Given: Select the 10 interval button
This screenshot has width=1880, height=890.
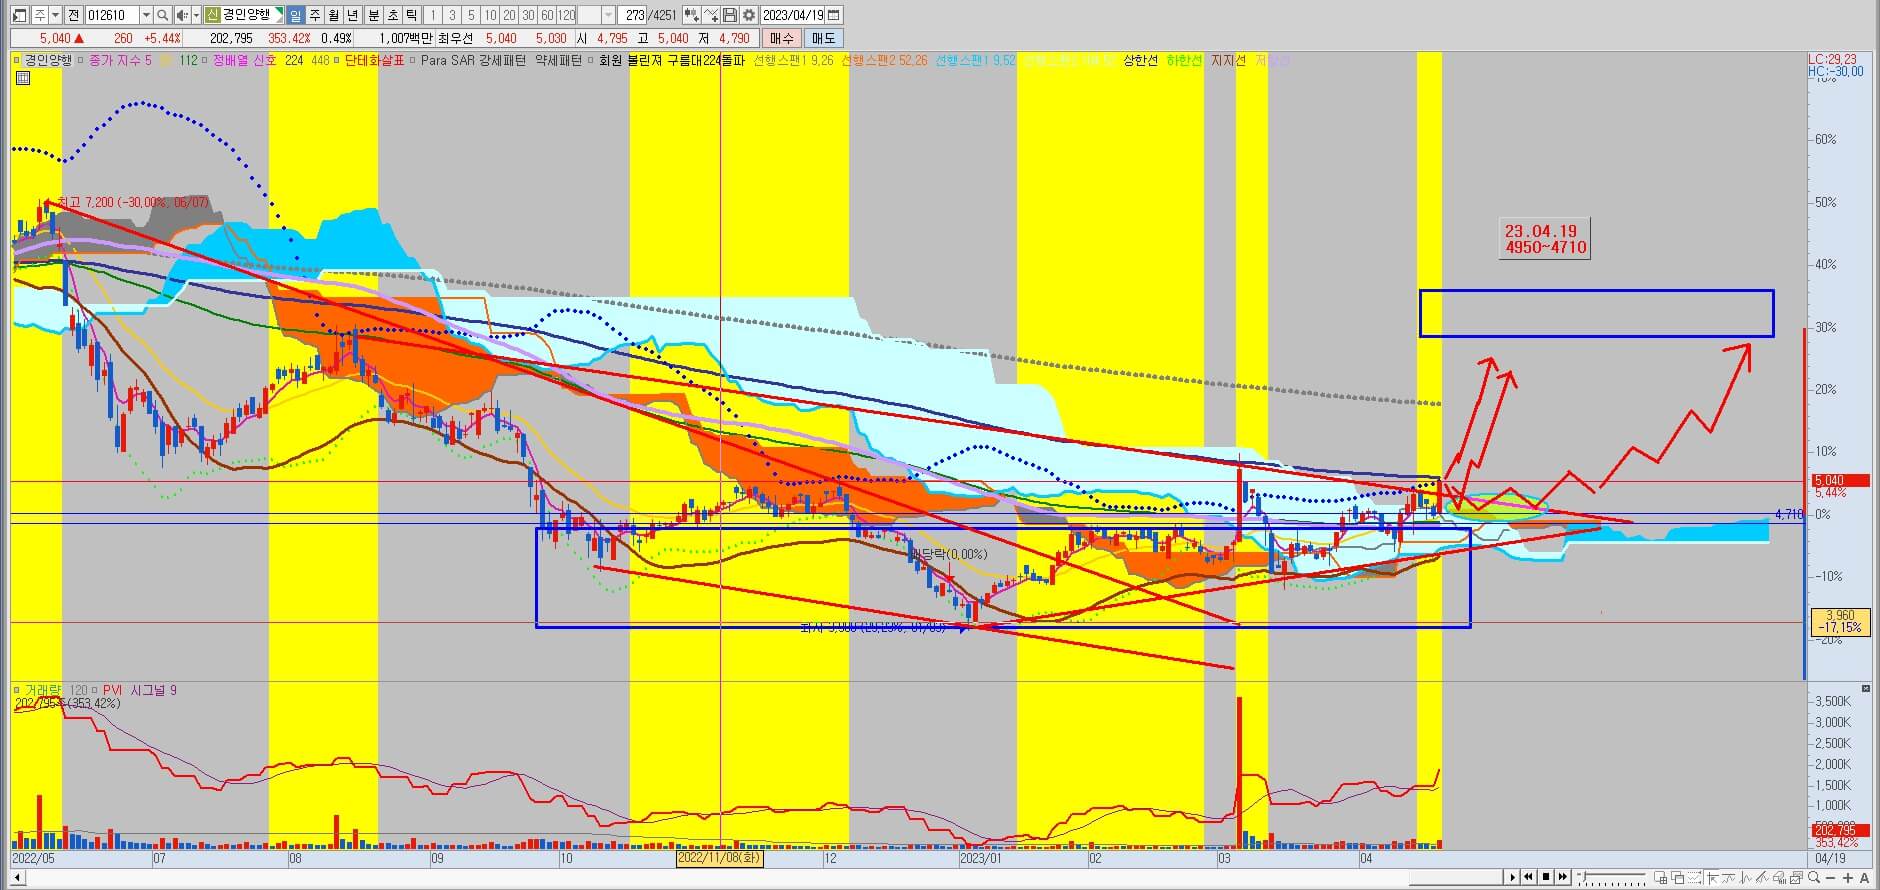Looking at the screenshot, I should [x=490, y=15].
